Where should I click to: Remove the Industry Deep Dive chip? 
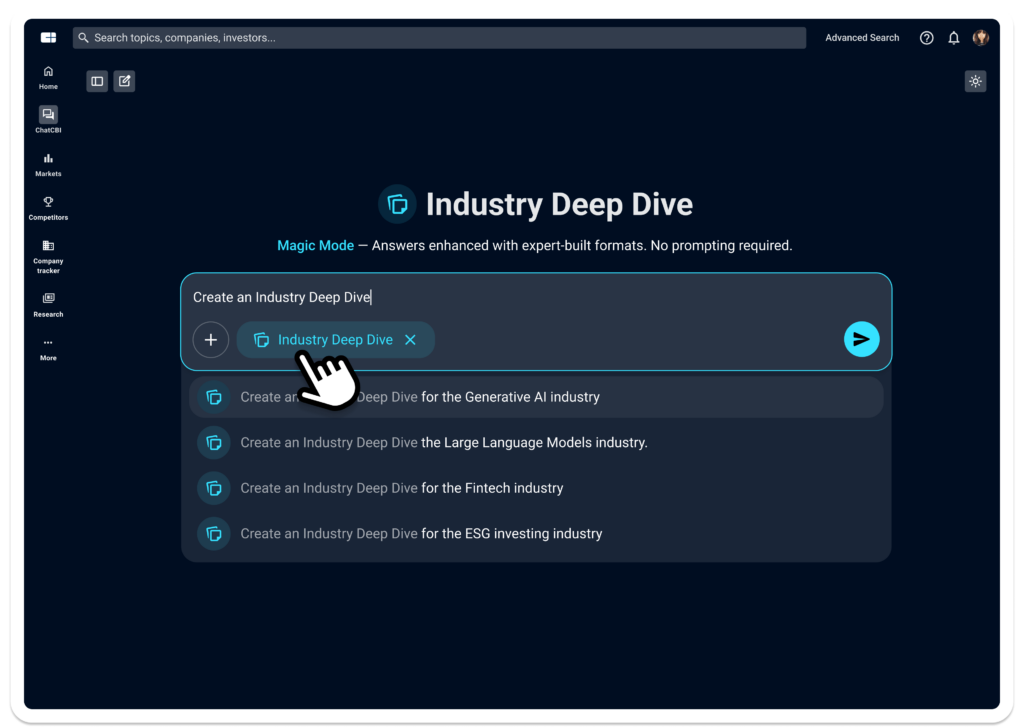point(410,340)
